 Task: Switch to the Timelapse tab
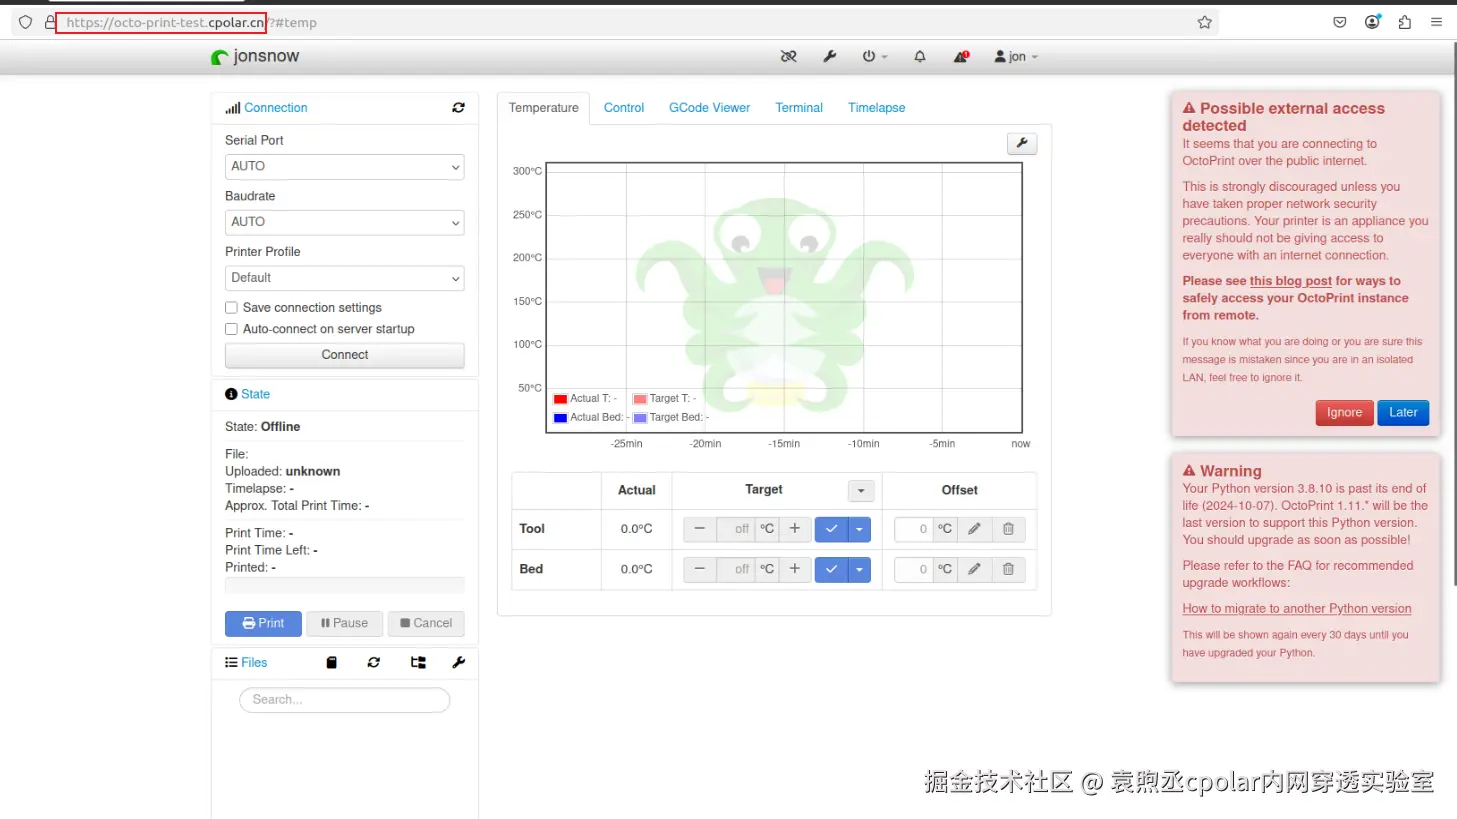[x=877, y=108]
